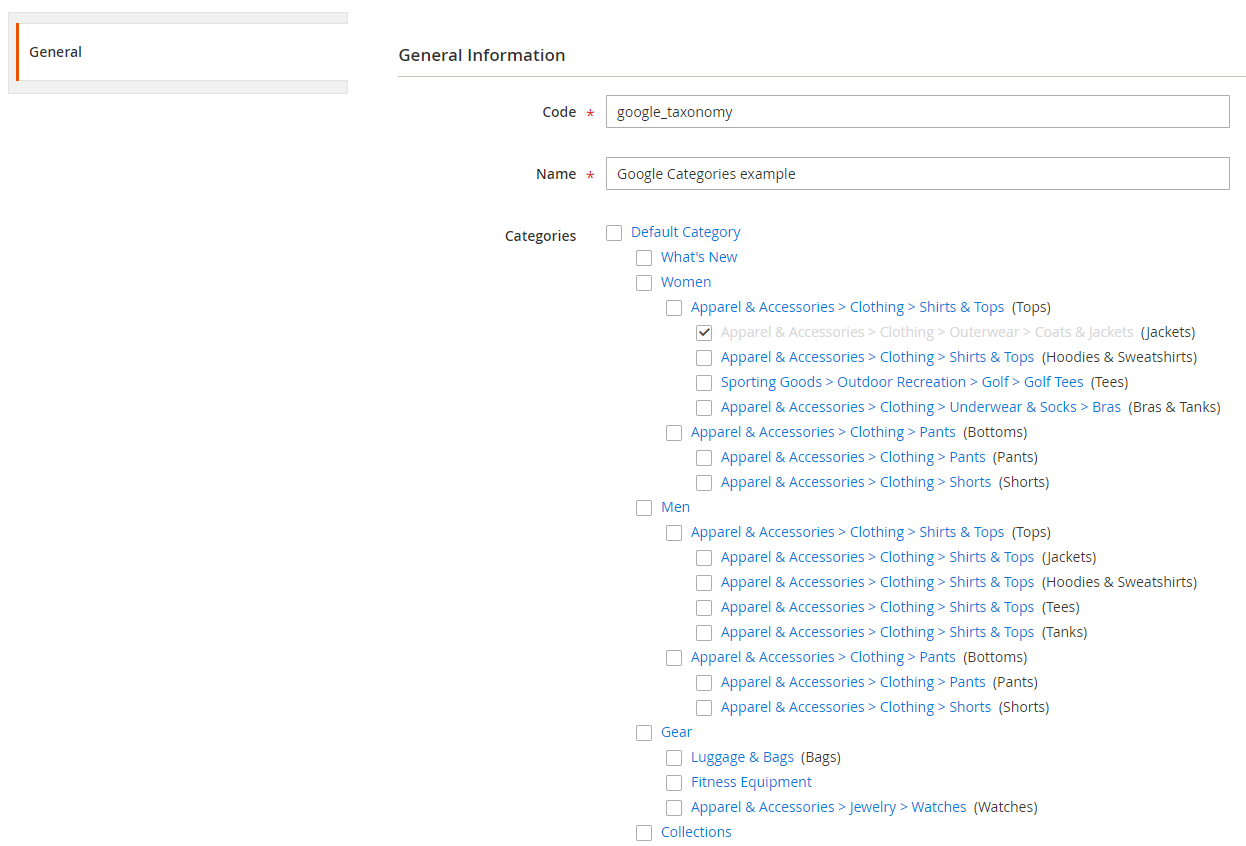The height and width of the screenshot is (846, 1246).
Task: Click the Code input field
Action: (917, 112)
